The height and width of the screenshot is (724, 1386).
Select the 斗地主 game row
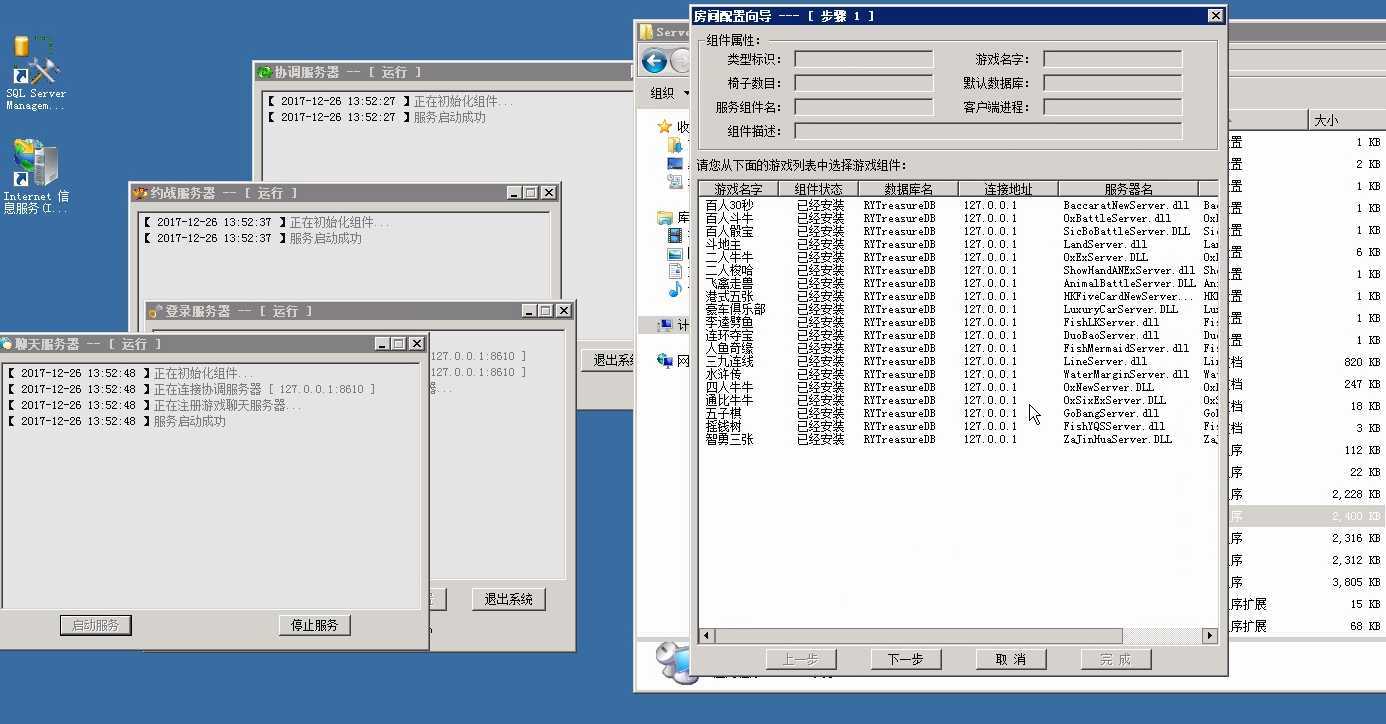coord(723,244)
